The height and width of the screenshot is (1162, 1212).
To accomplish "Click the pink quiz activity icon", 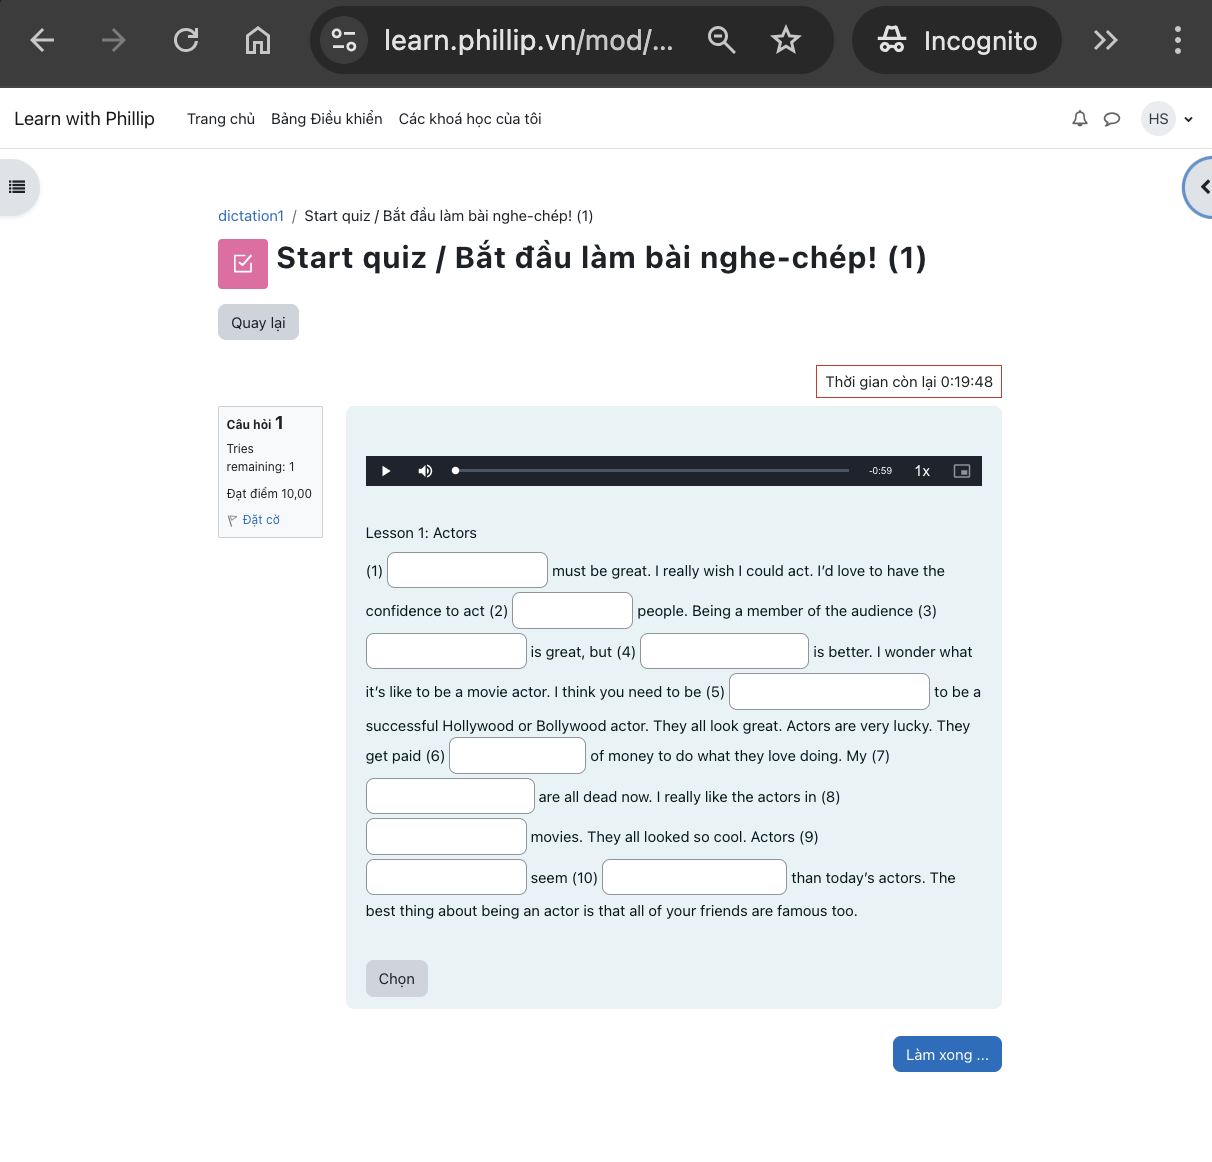I will point(243,263).
